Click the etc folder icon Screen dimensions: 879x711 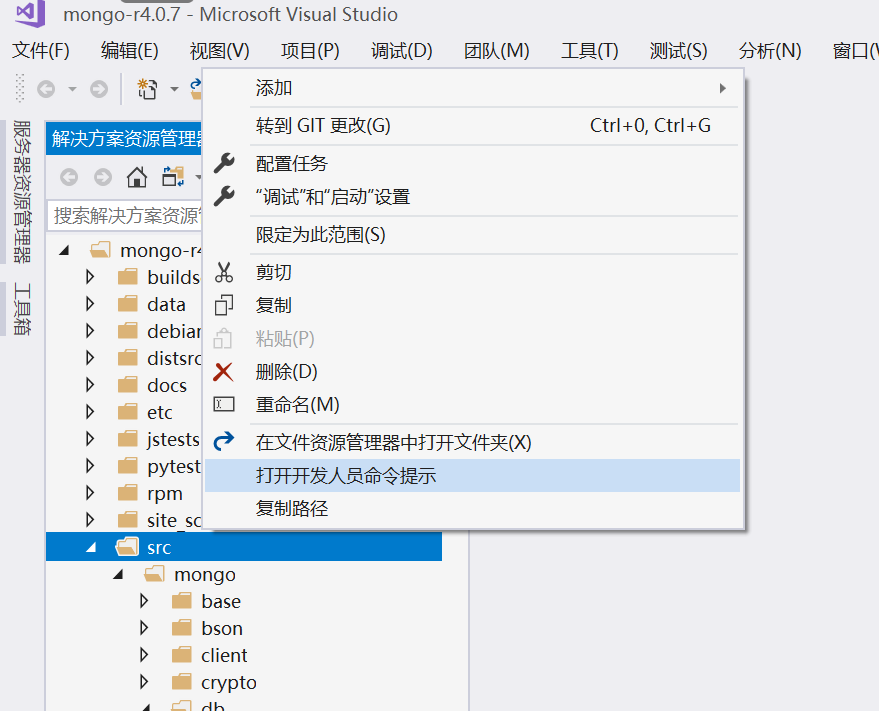(x=128, y=412)
